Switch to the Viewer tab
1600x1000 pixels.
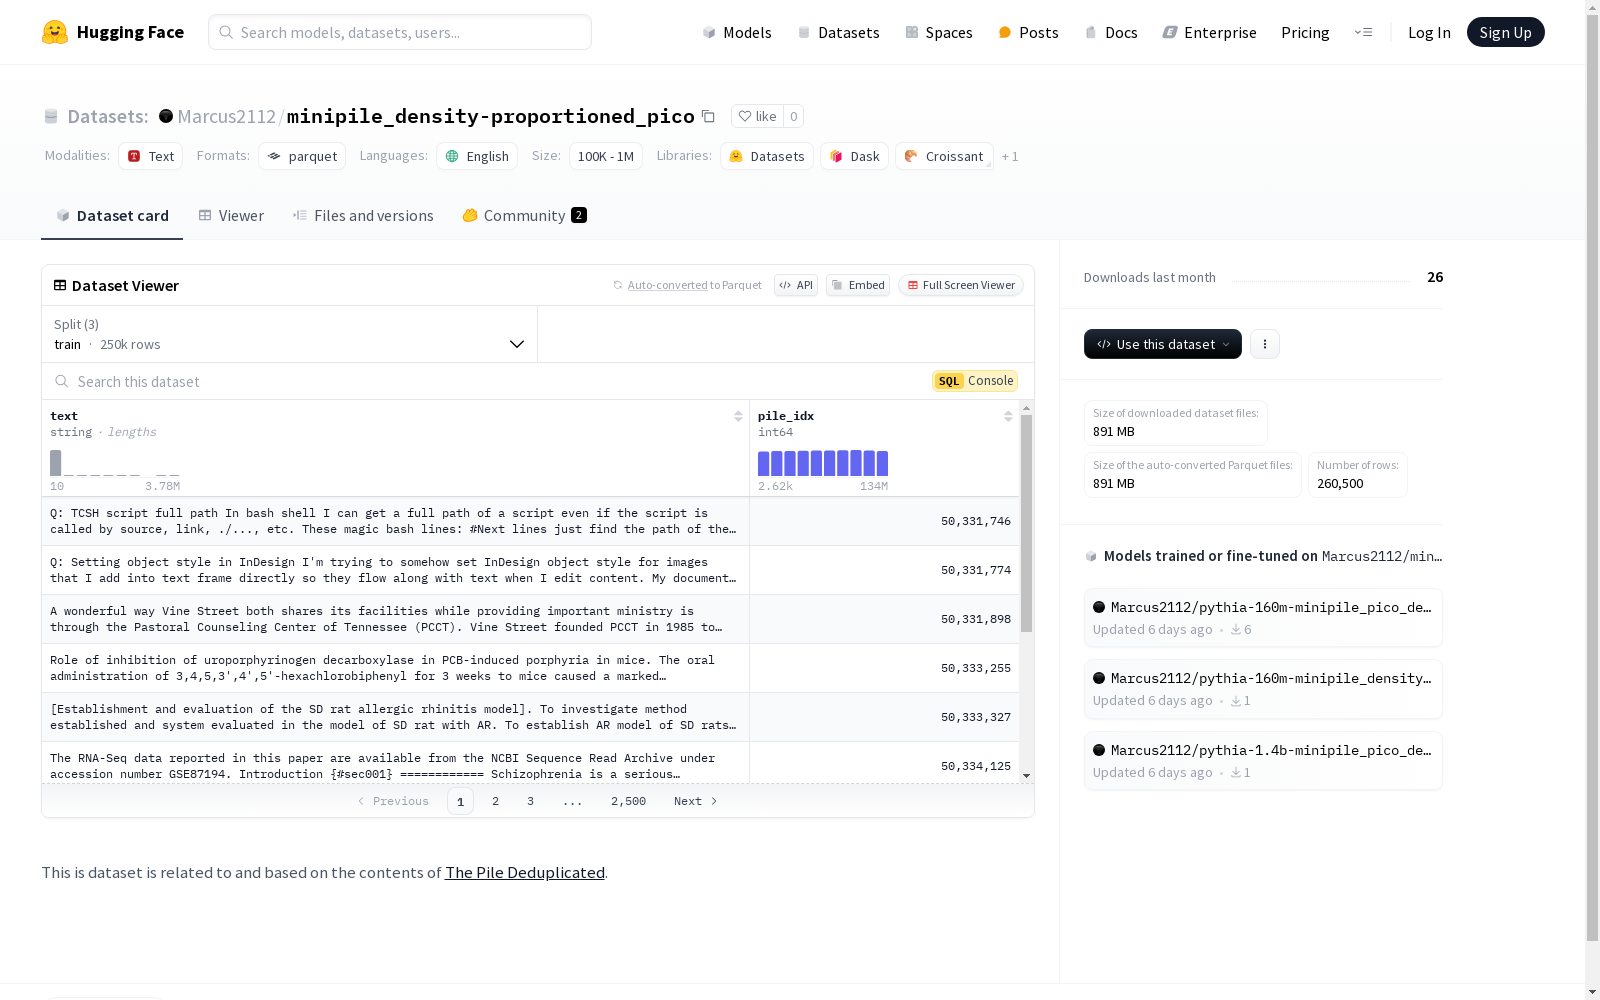pos(231,216)
